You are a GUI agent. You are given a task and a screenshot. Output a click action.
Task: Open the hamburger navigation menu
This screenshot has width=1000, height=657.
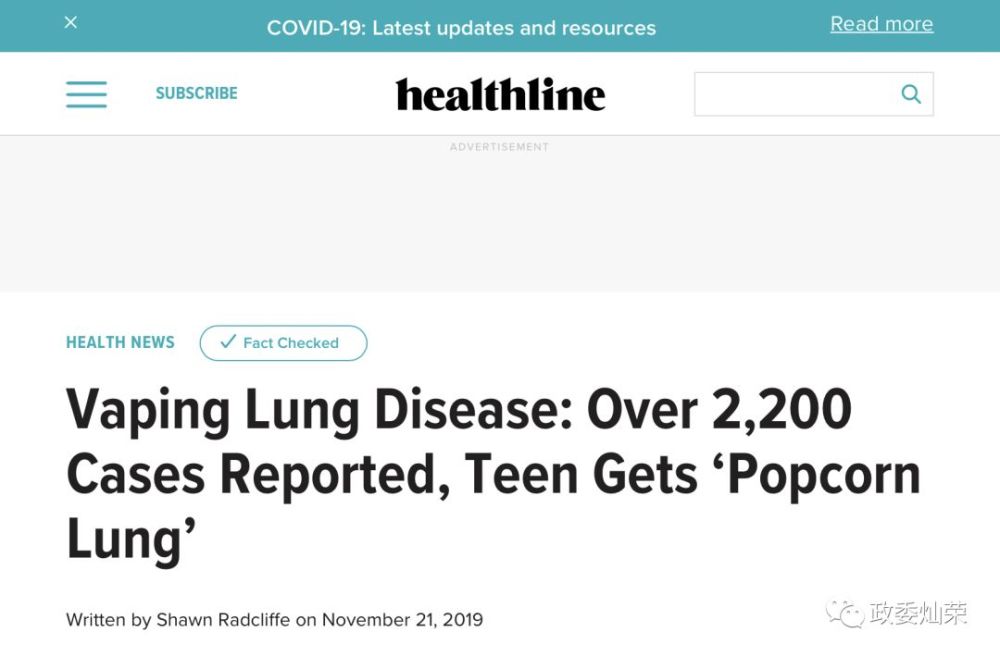pos(86,93)
